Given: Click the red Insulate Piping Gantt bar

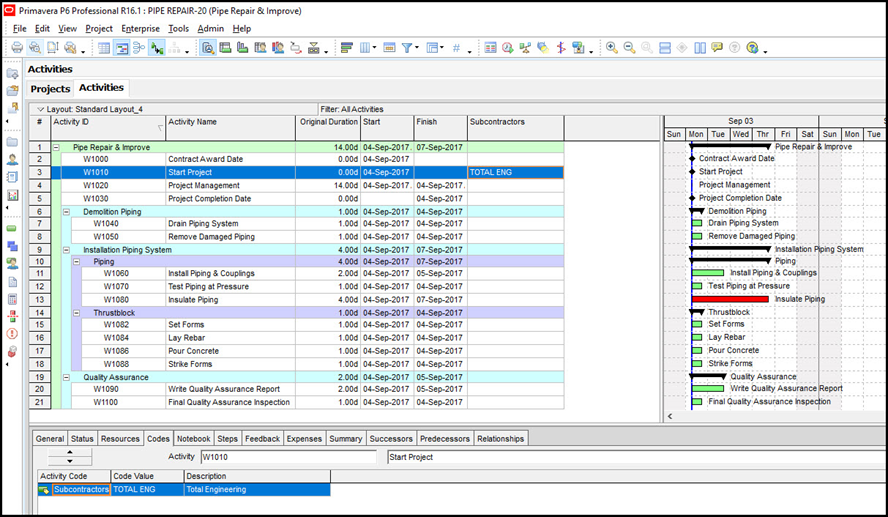Looking at the screenshot, I should (x=730, y=299).
